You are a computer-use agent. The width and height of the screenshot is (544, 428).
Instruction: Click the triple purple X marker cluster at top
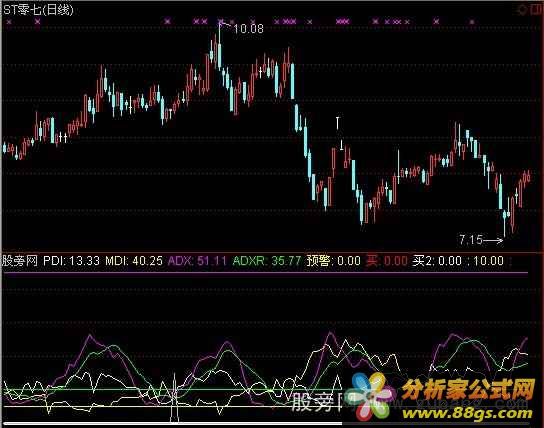click(342, 22)
